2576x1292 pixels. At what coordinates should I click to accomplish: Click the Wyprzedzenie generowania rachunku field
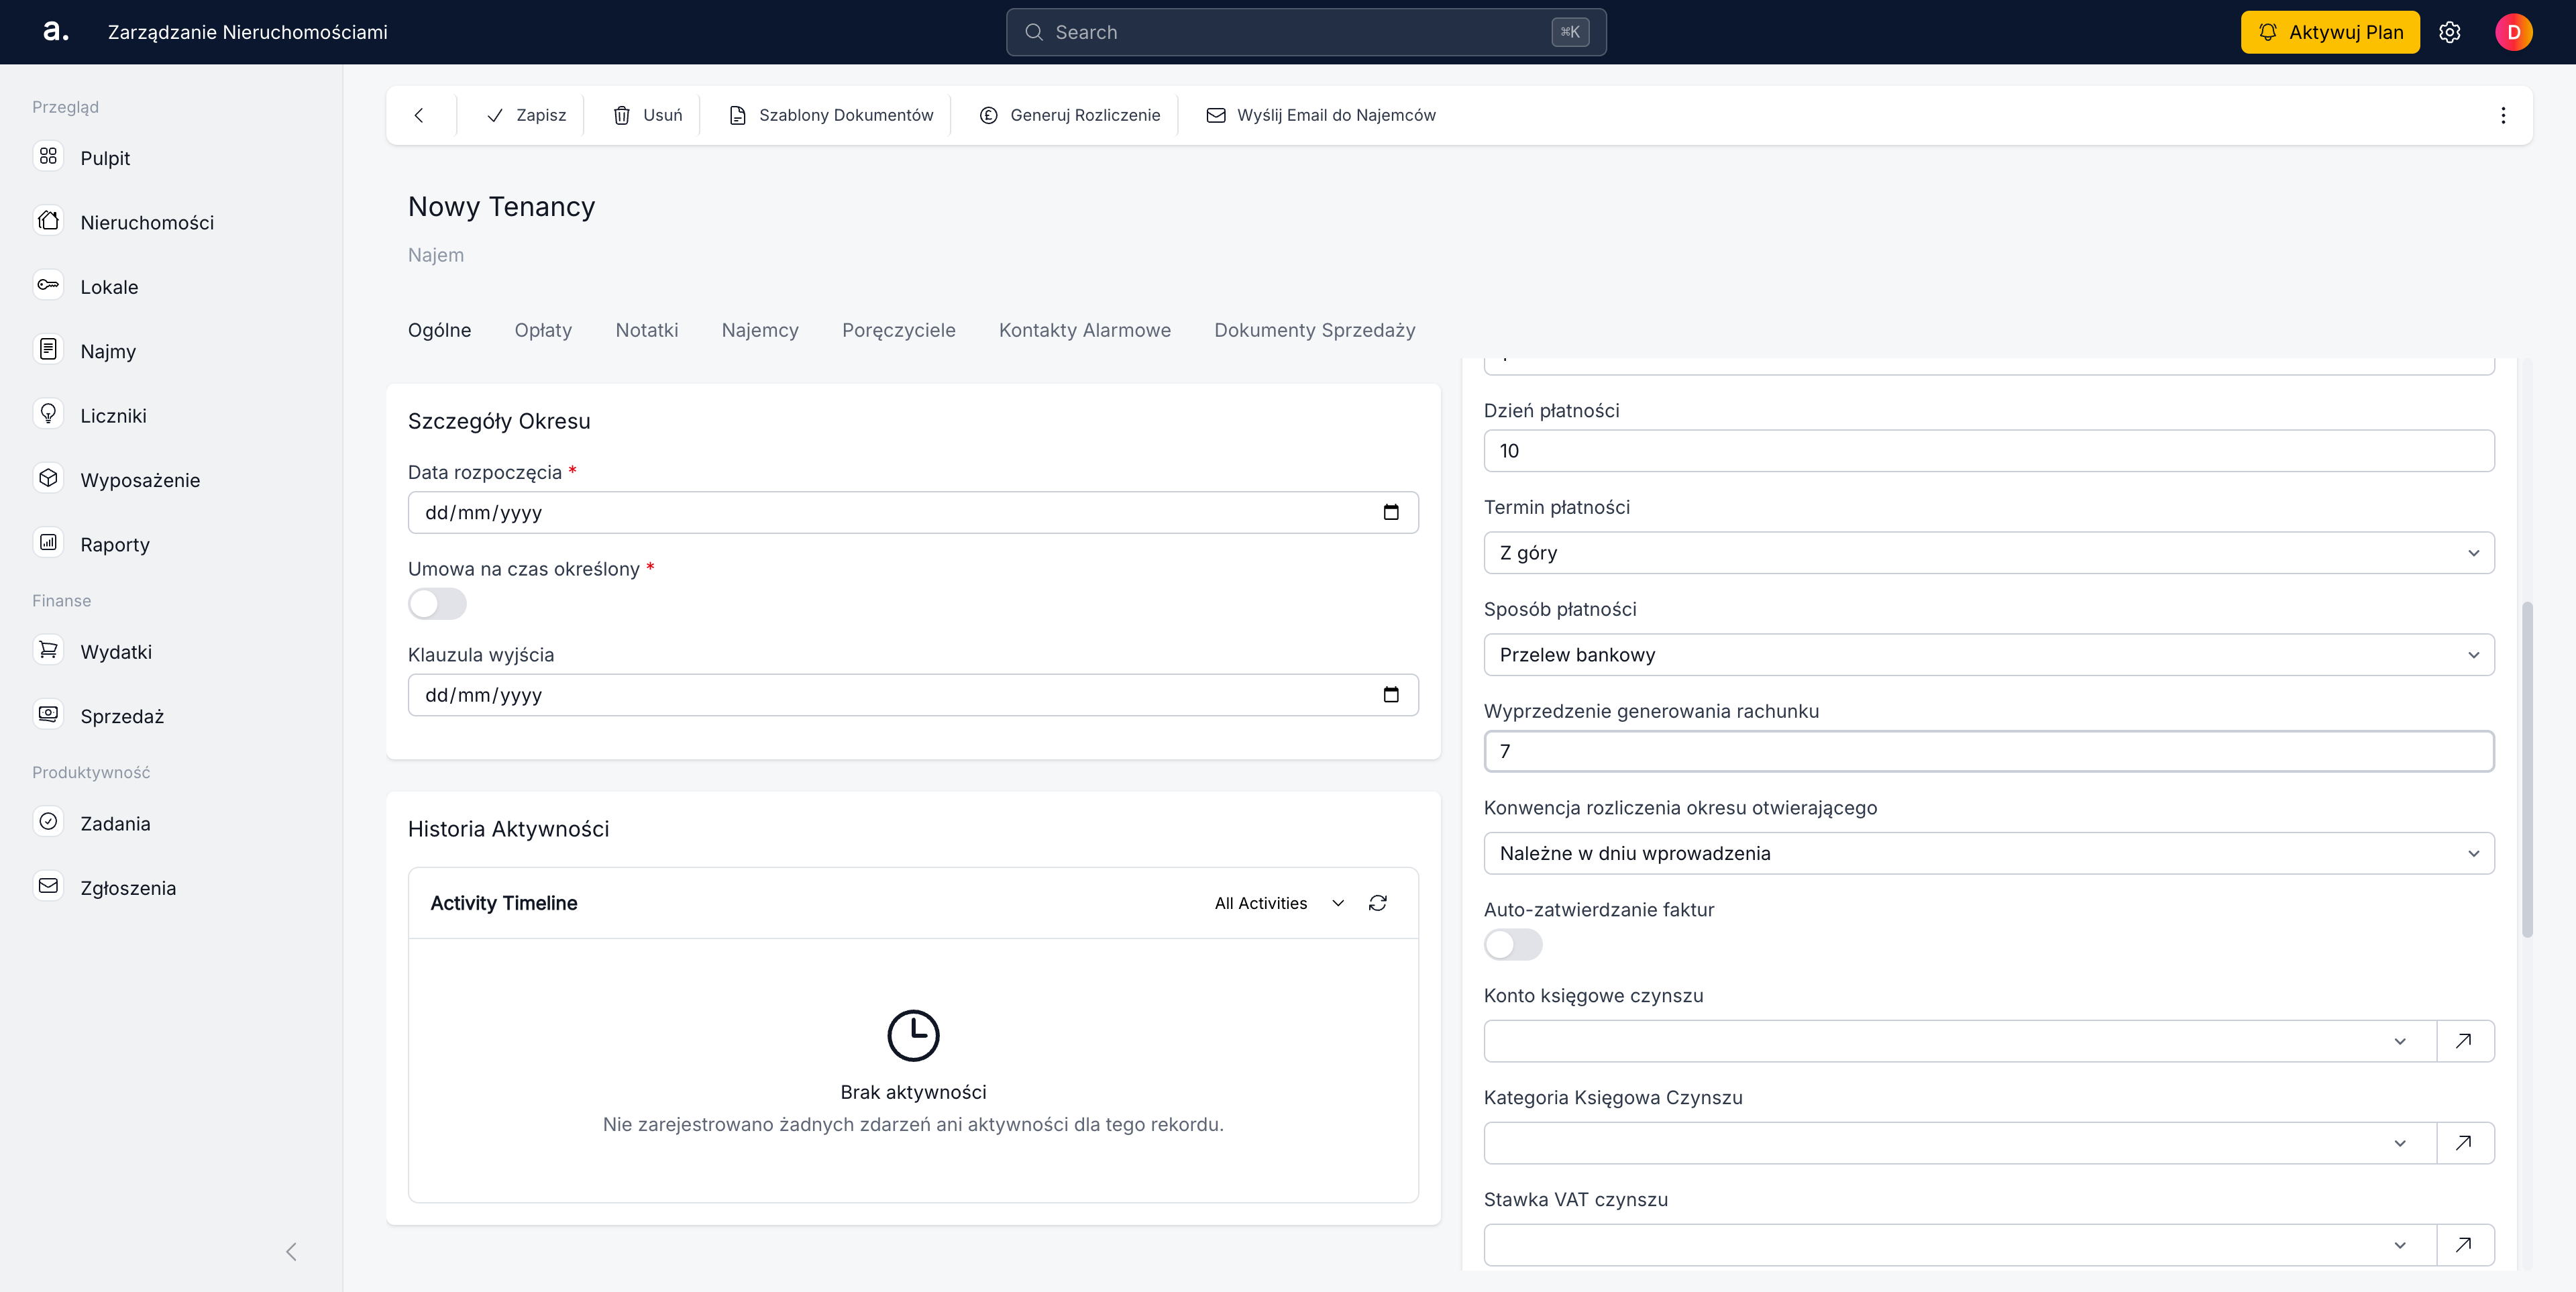(1988, 751)
